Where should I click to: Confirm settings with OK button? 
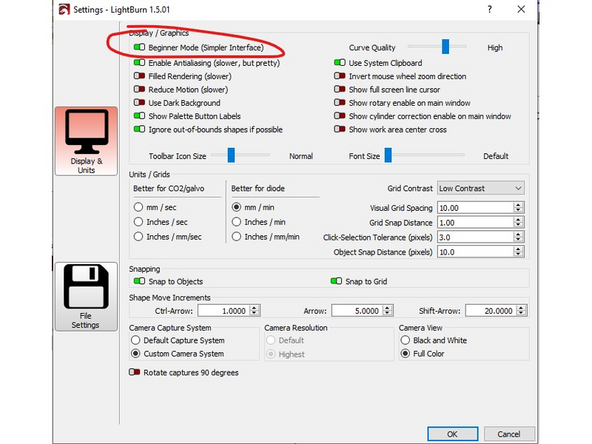pyautogui.click(x=453, y=434)
